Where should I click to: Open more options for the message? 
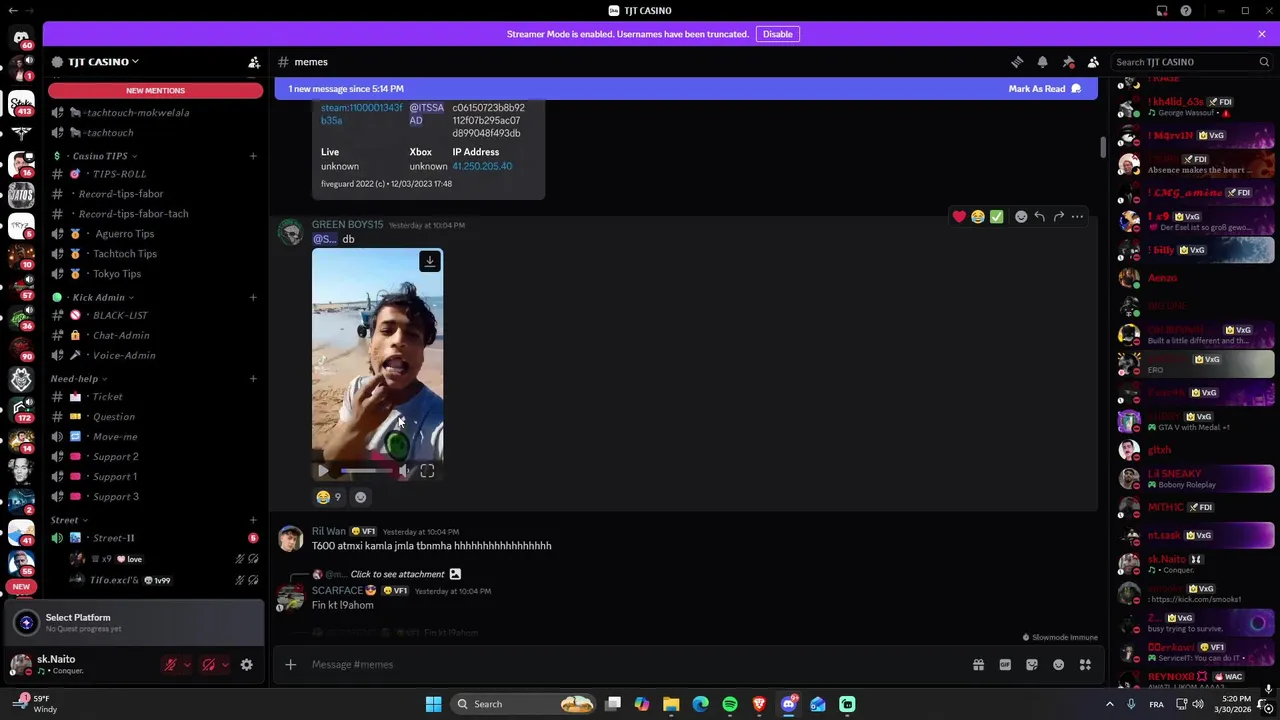pos(1077,216)
